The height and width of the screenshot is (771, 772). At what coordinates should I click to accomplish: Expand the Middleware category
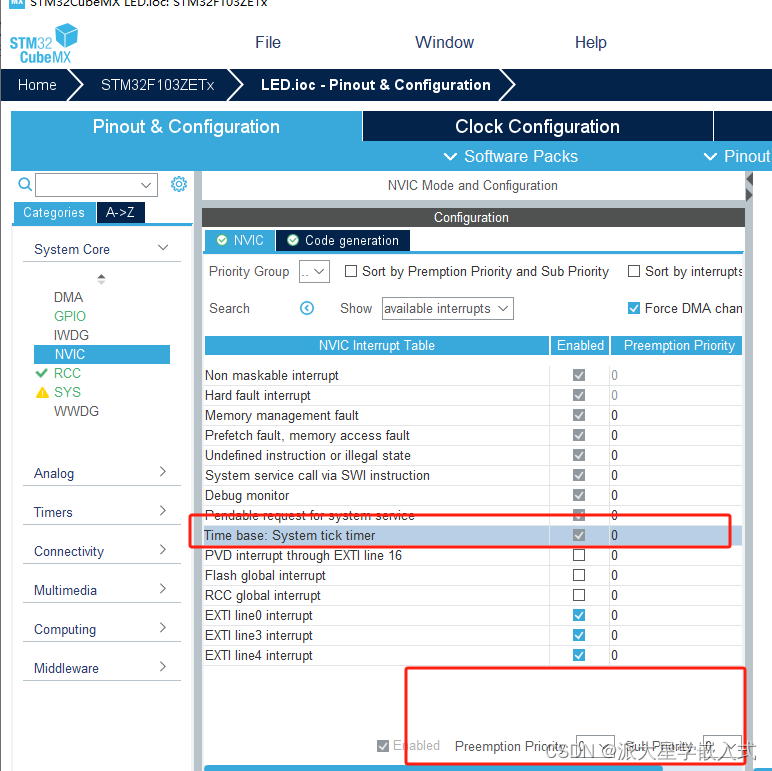click(x=101, y=668)
